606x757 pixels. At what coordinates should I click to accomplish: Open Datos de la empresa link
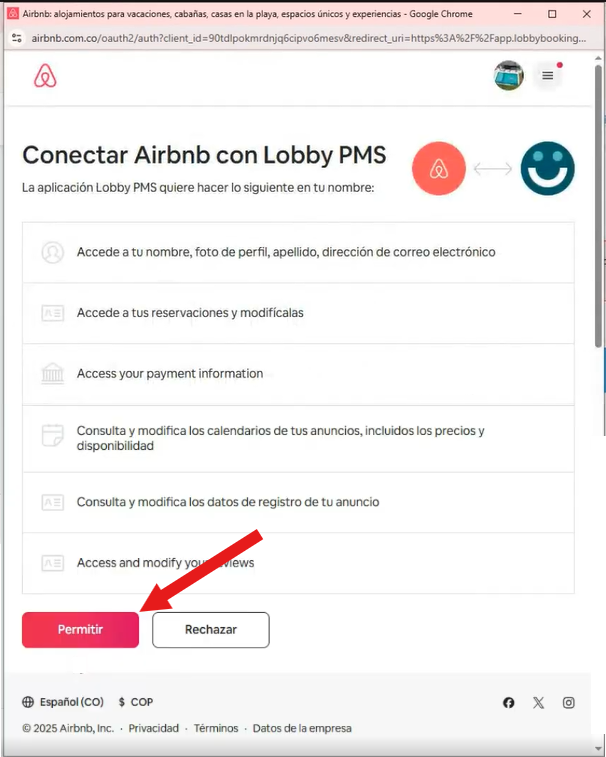(x=302, y=728)
